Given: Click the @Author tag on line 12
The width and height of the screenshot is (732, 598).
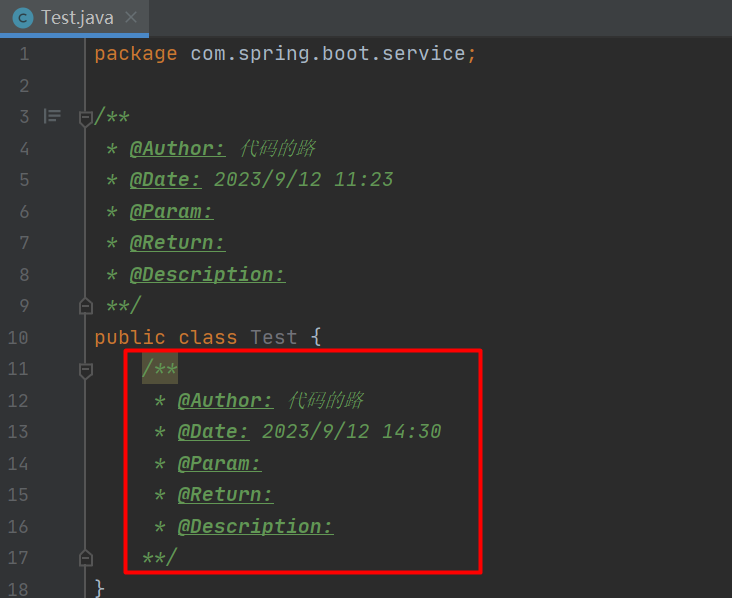Looking at the screenshot, I should point(225,401).
